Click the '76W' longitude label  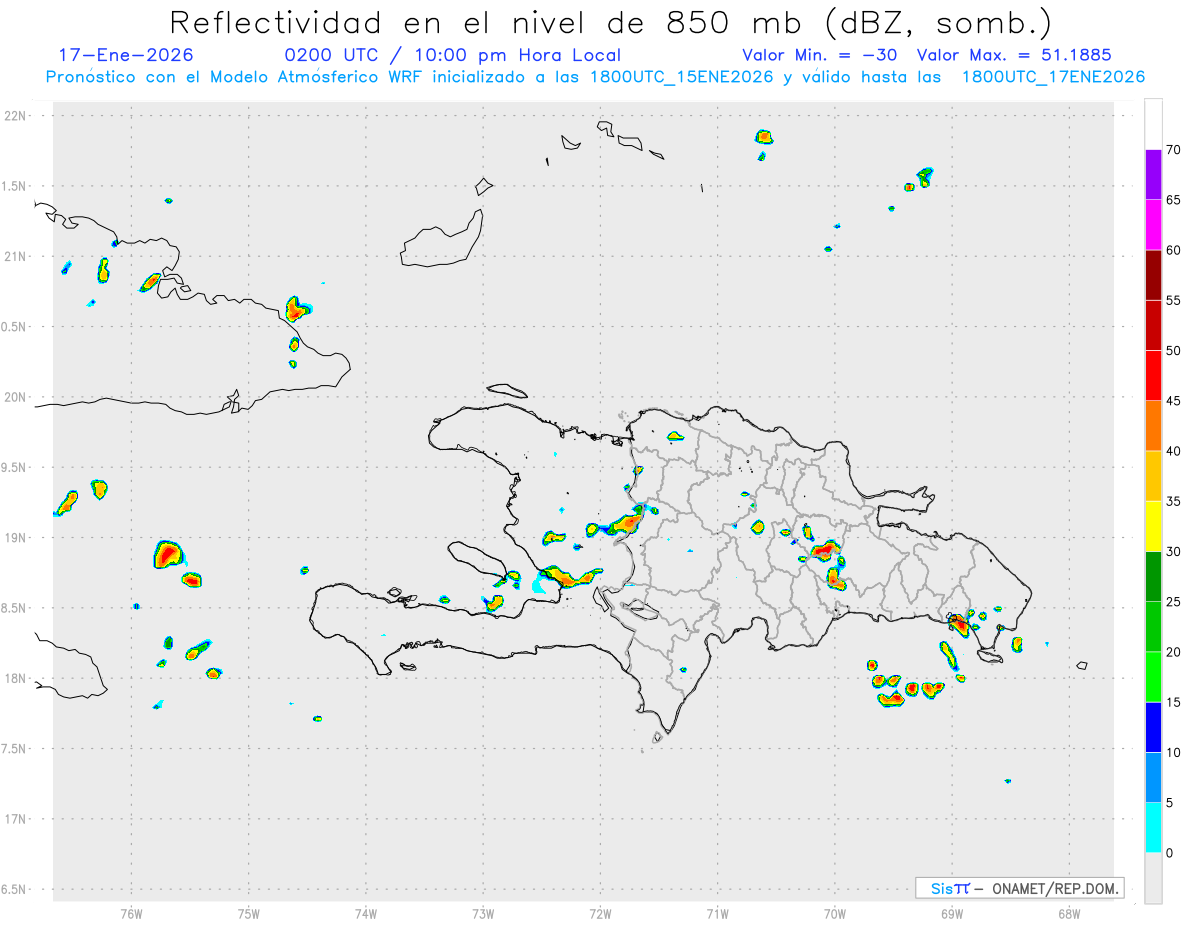pos(131,913)
